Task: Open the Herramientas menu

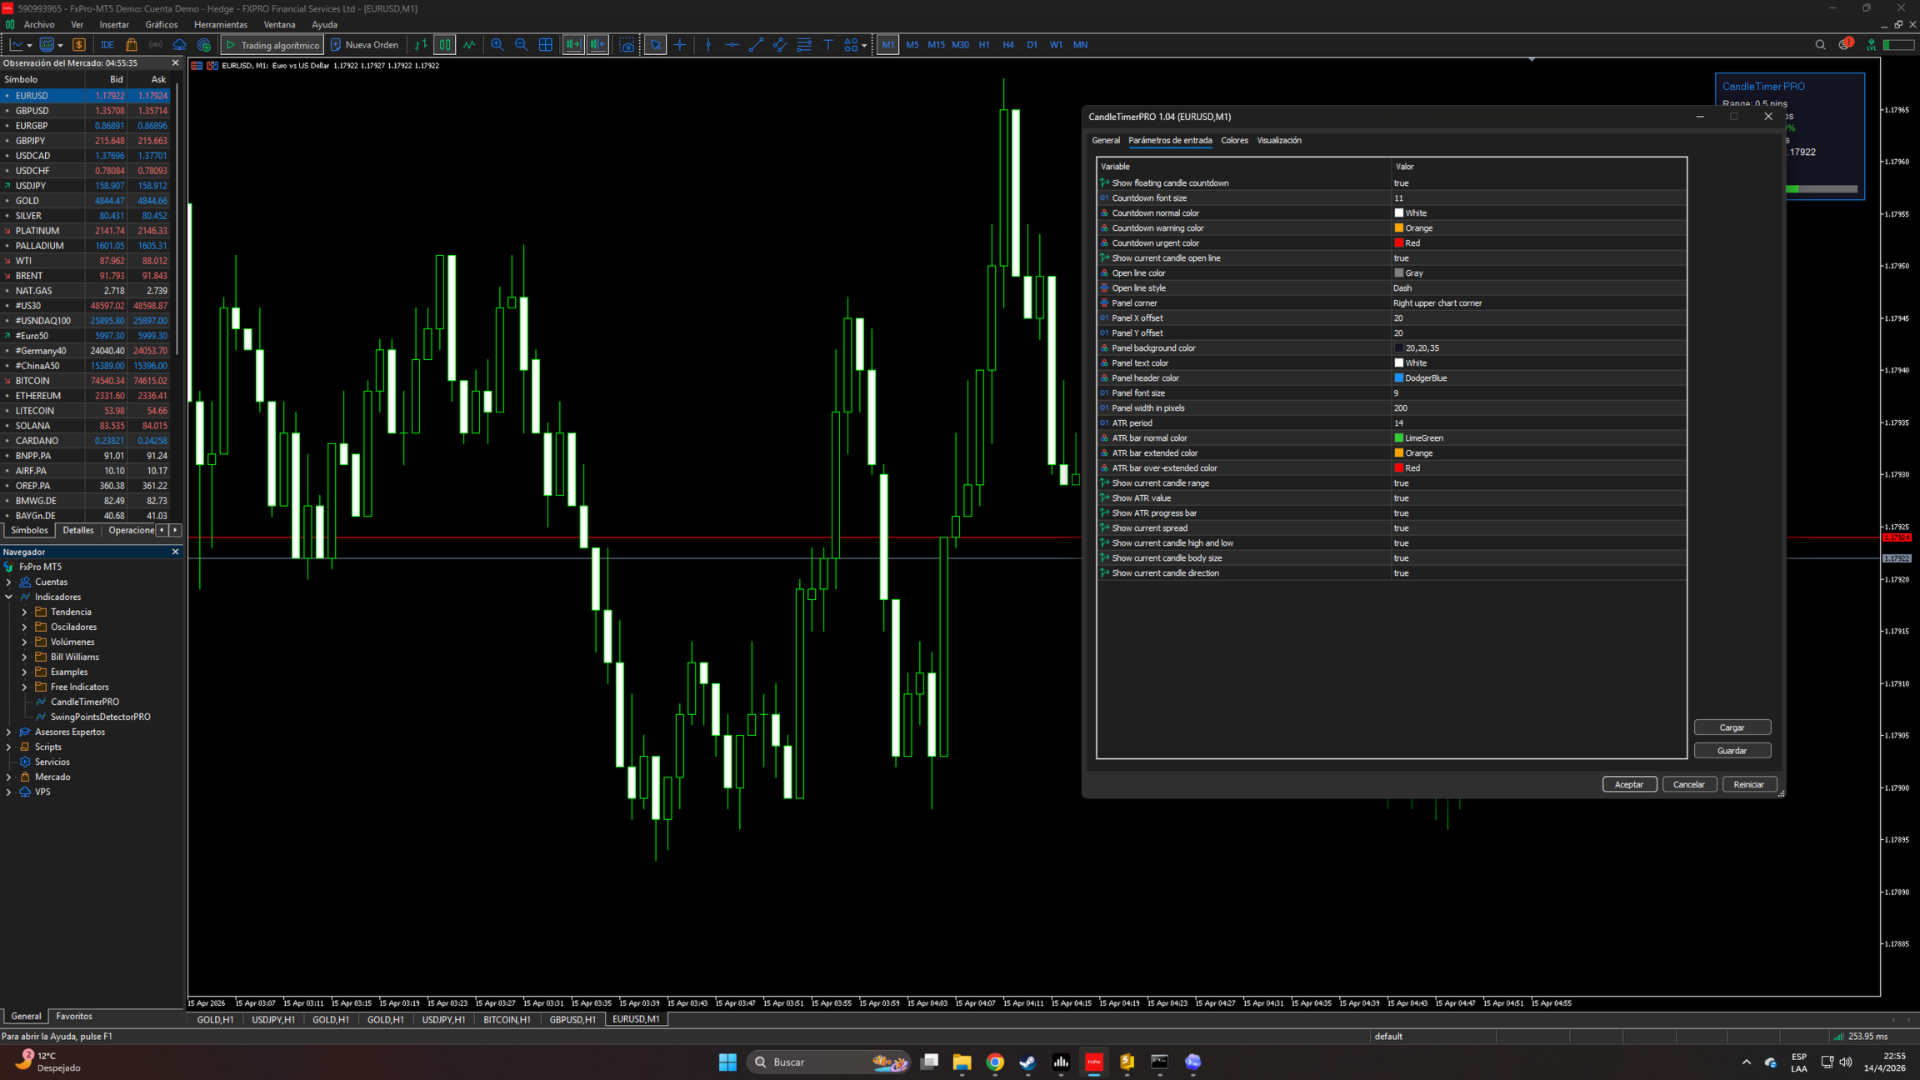Action: [220, 25]
